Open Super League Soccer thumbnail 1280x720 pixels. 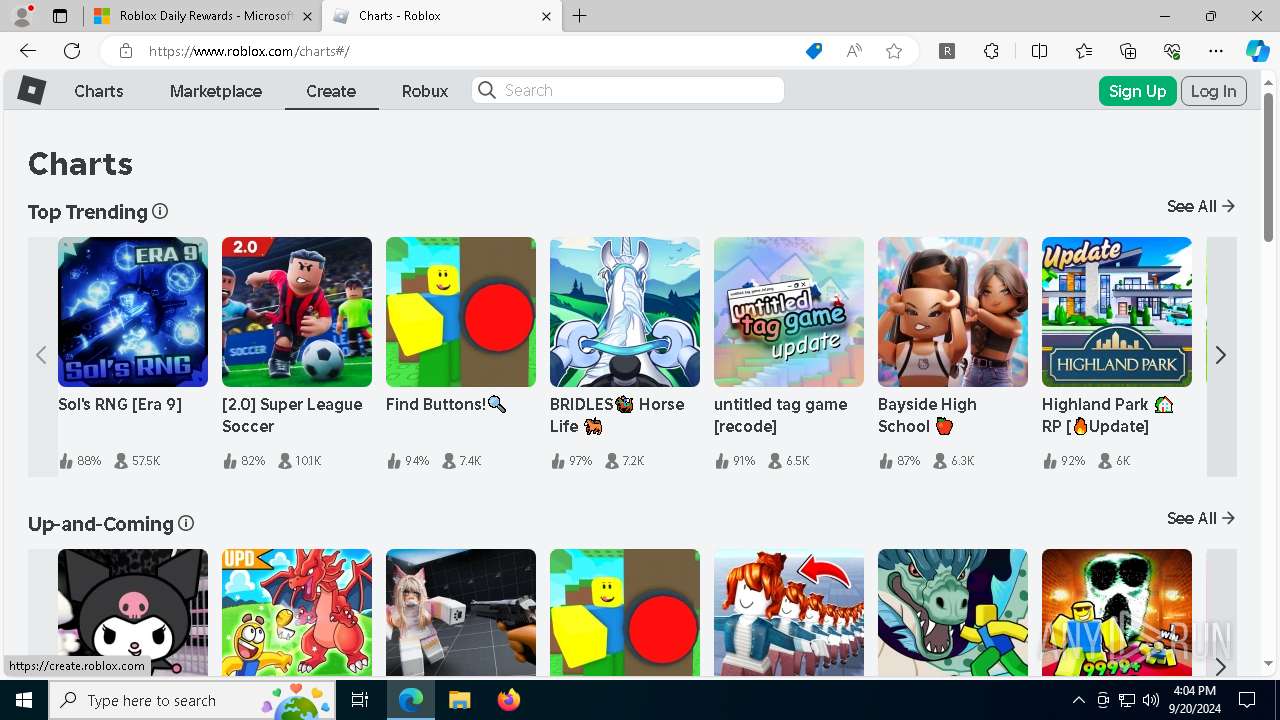297,312
